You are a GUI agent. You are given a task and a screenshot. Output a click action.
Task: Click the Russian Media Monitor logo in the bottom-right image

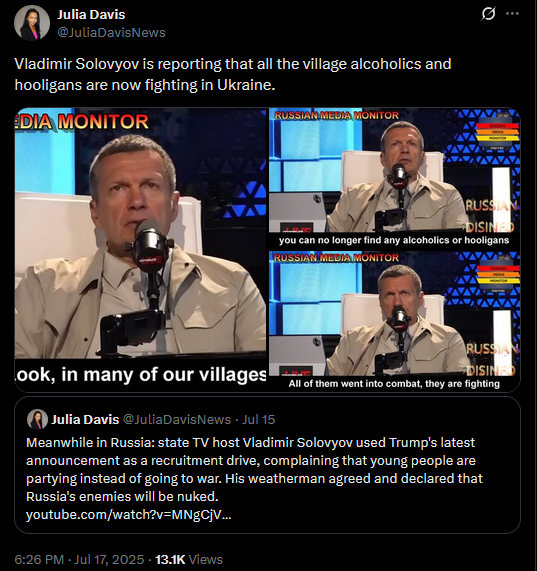tap(498, 275)
